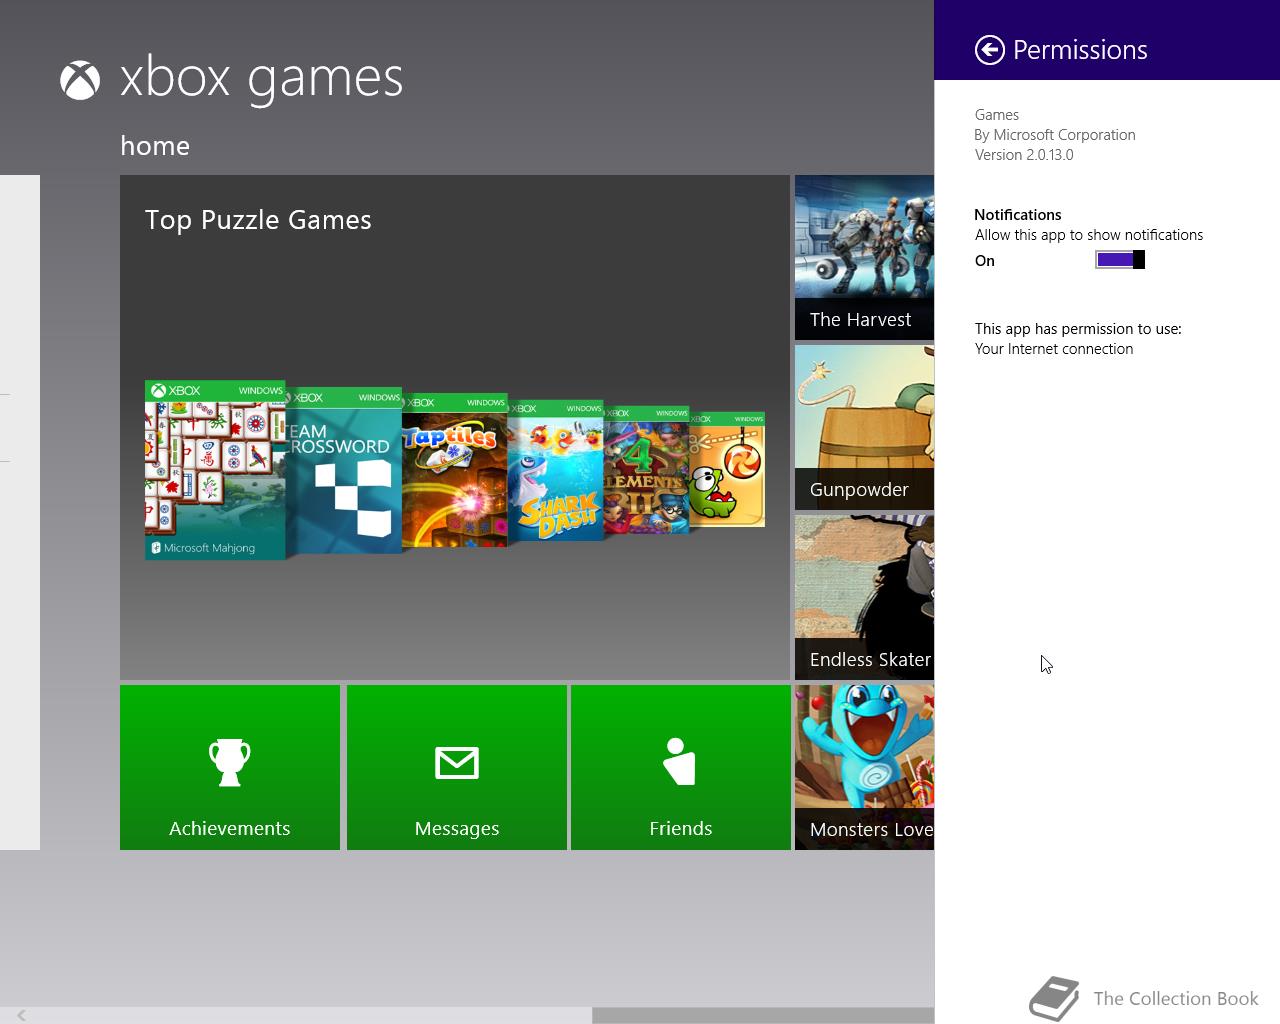Click the 'Games' app name text

[x=997, y=115]
